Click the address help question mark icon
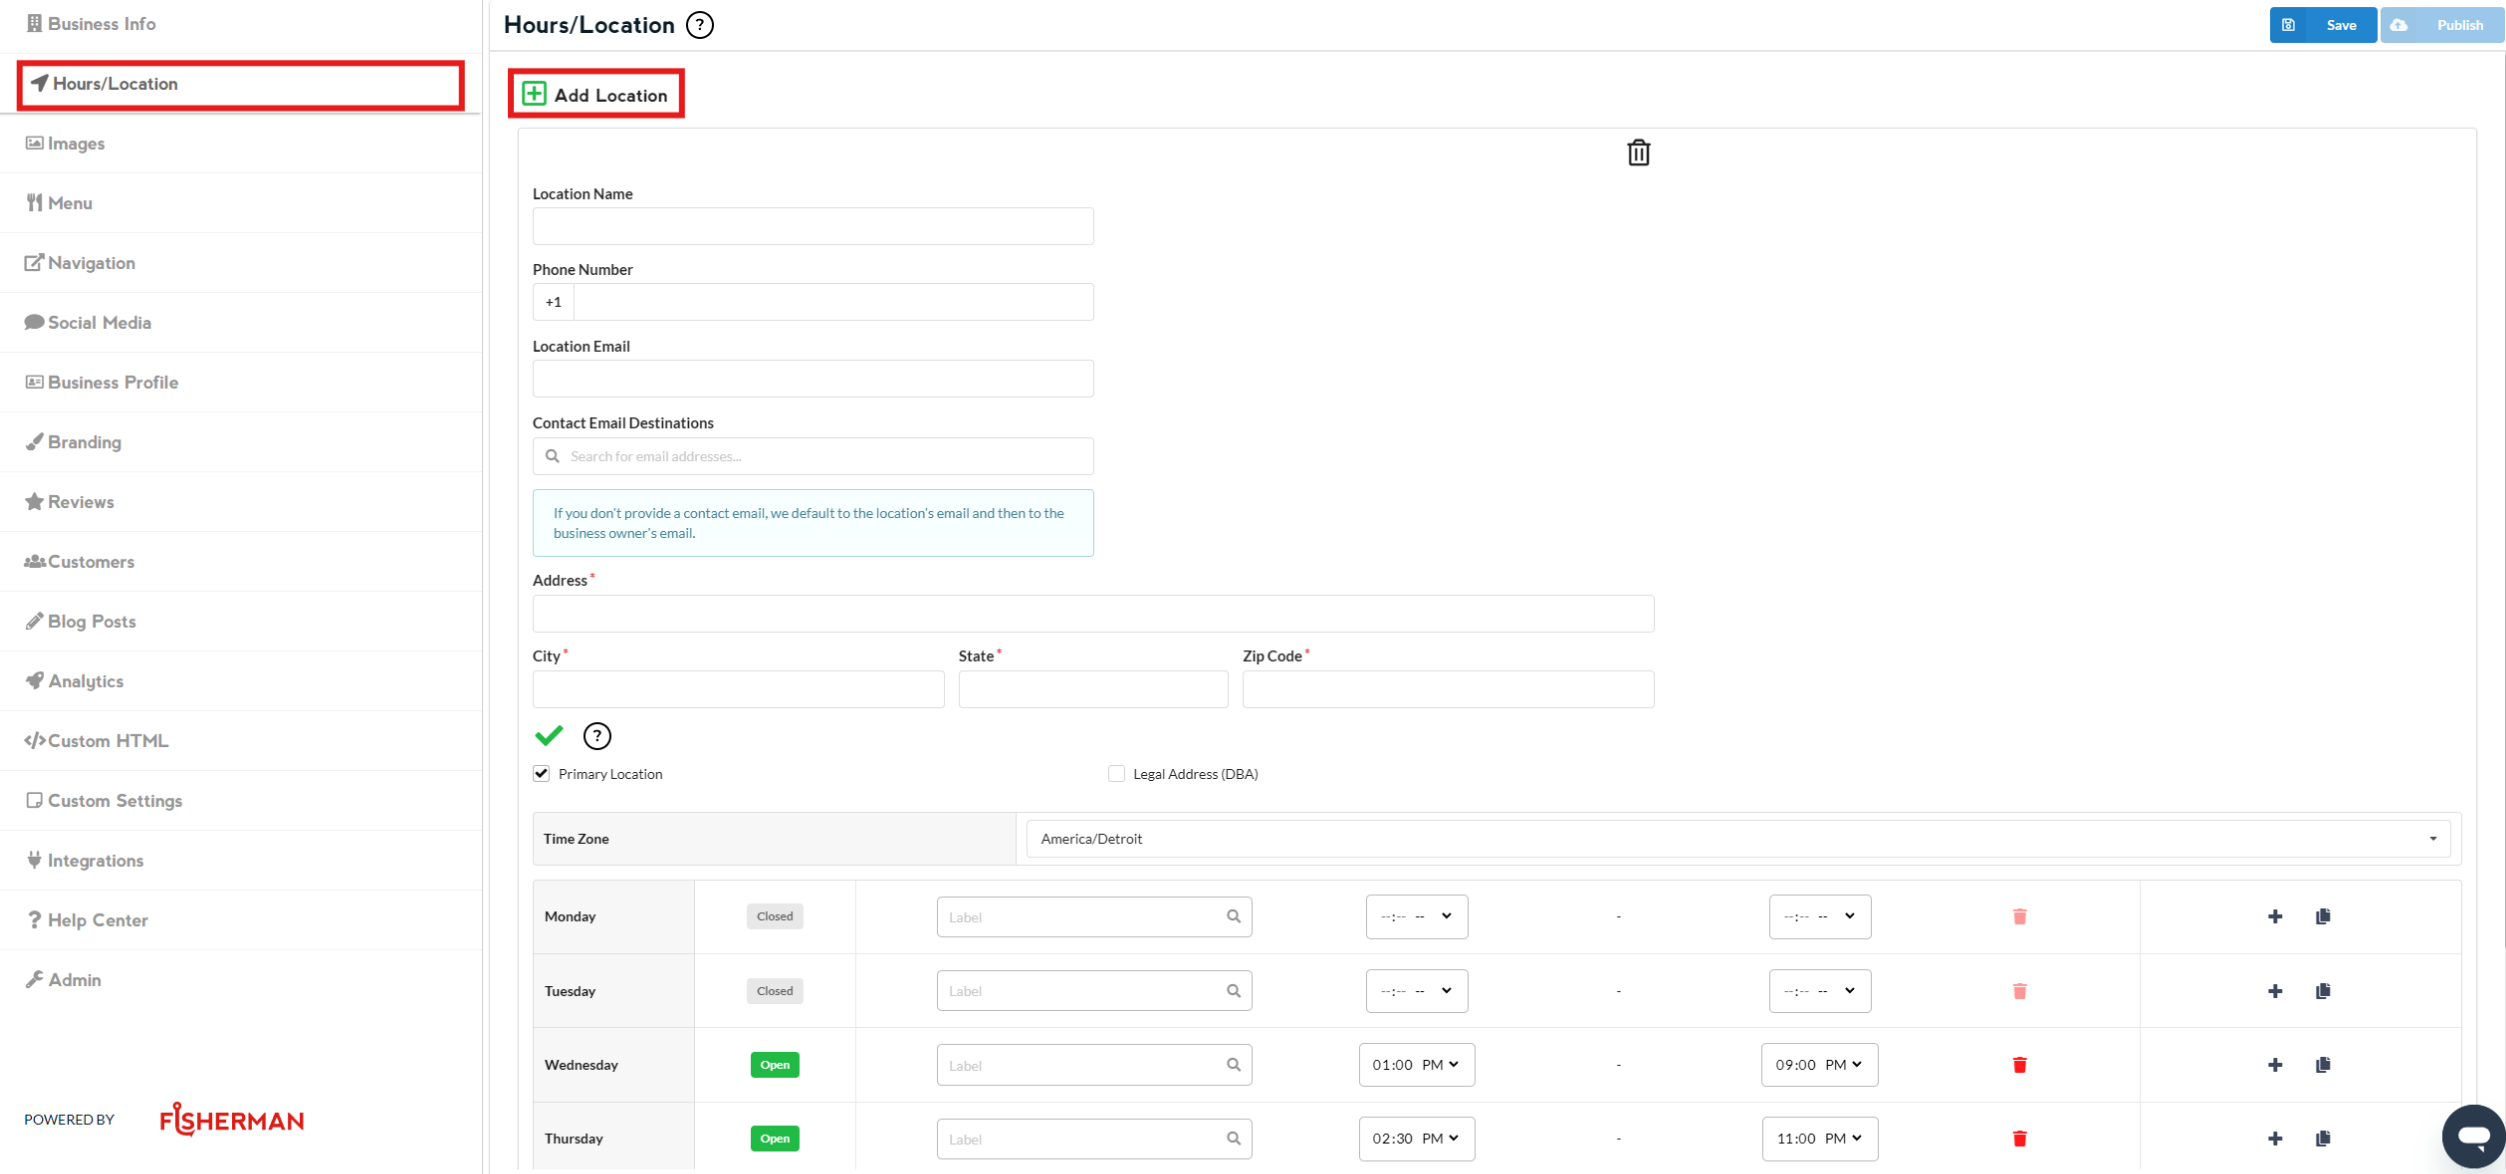 click(597, 736)
